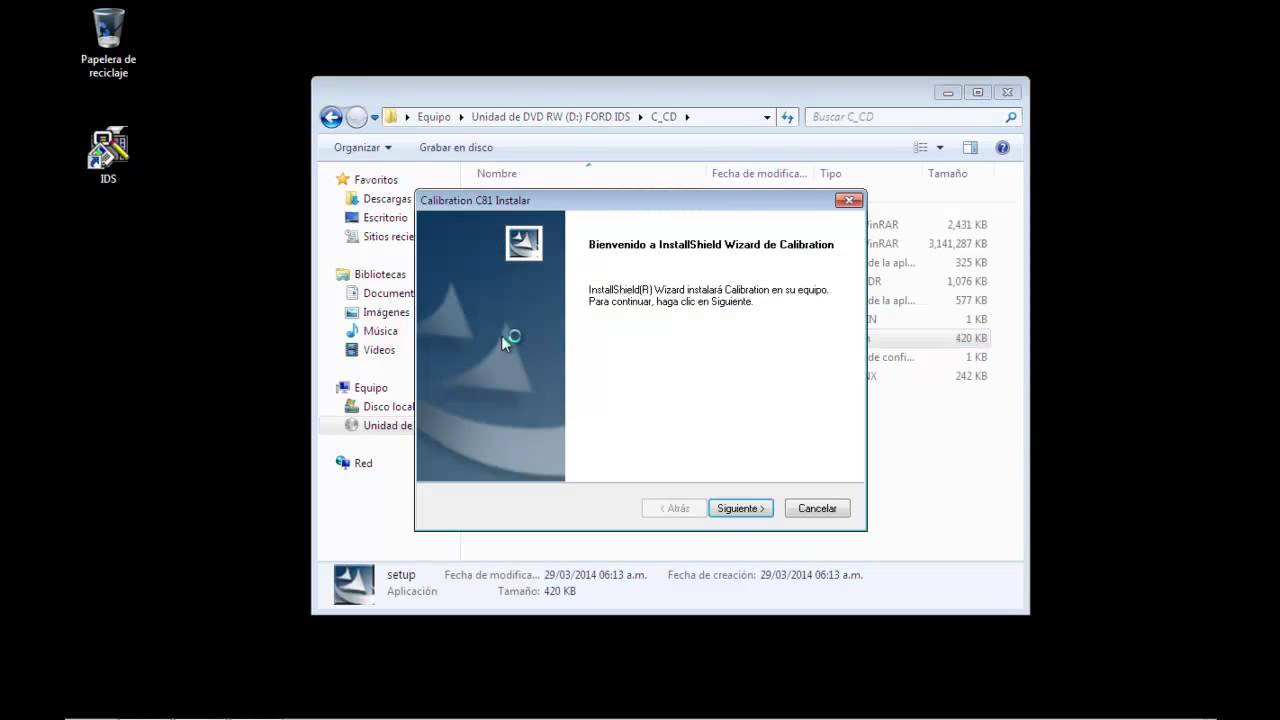The height and width of the screenshot is (720, 1280).
Task: Select Unidad de DVD RW (D:) FORD IDS breadcrumb
Action: 550,117
